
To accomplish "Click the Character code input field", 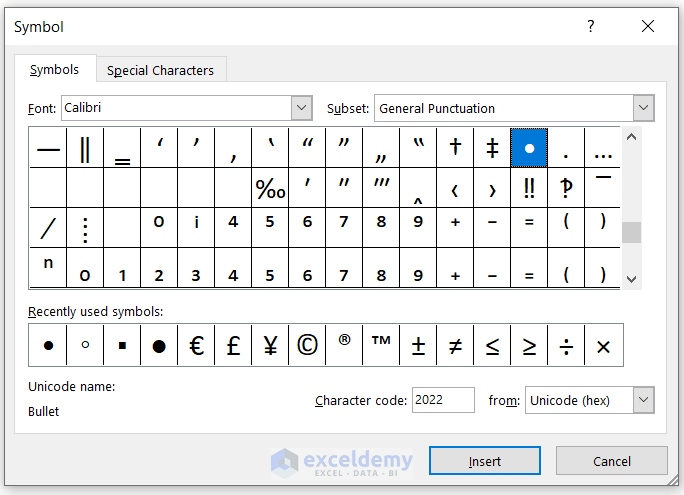I will 442,400.
